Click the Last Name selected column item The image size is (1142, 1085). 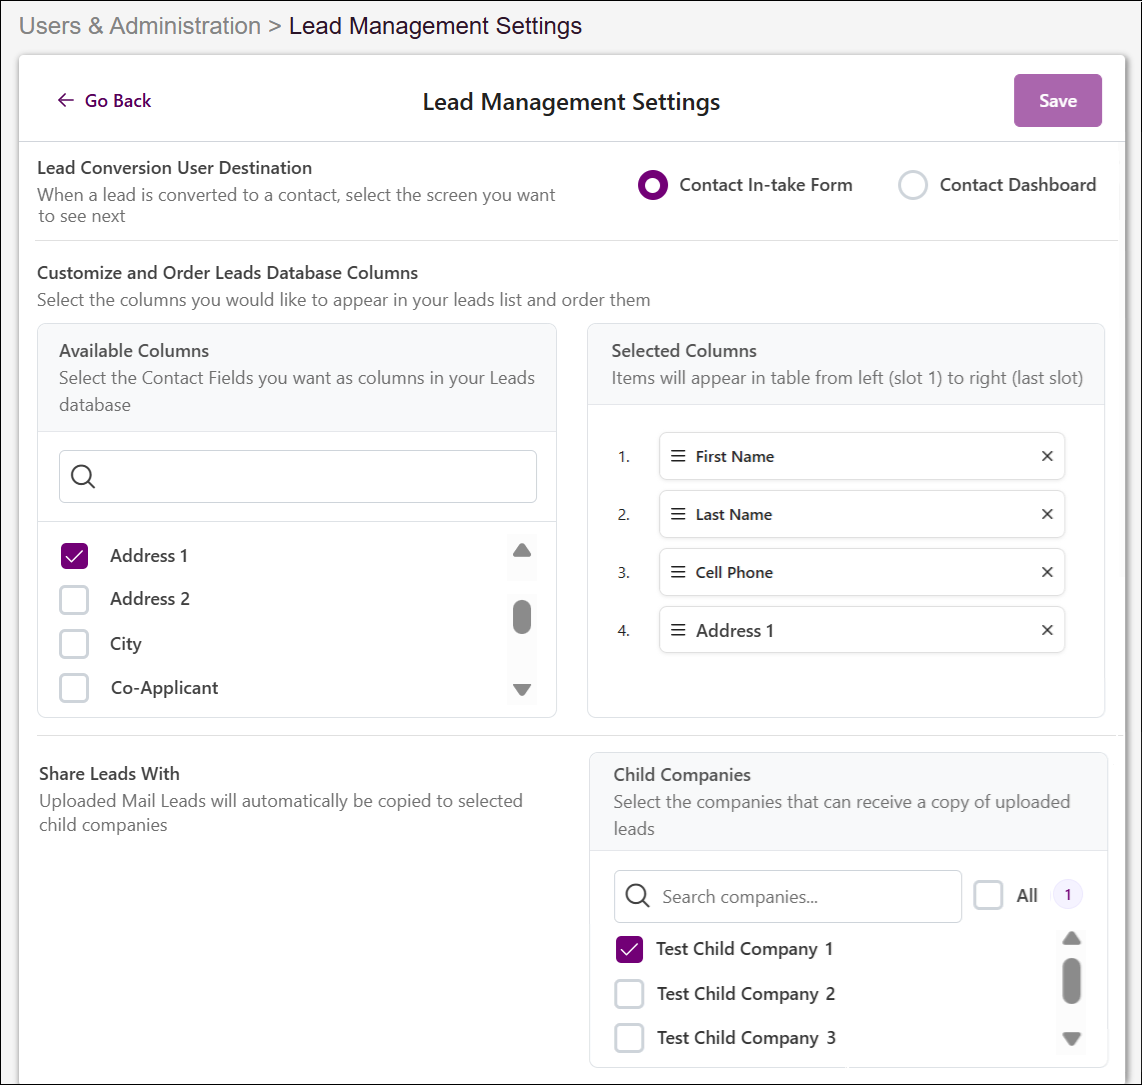coord(862,514)
